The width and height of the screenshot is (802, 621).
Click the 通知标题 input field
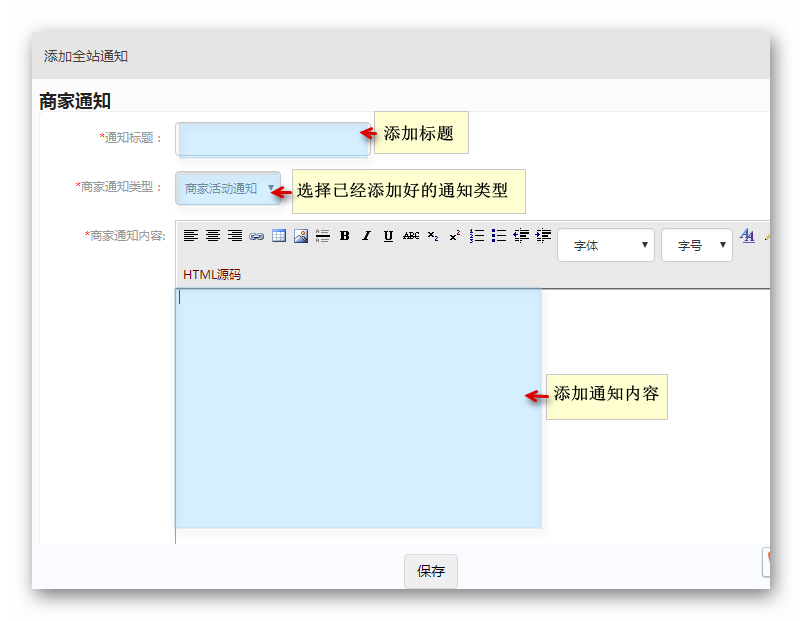[x=273, y=139]
